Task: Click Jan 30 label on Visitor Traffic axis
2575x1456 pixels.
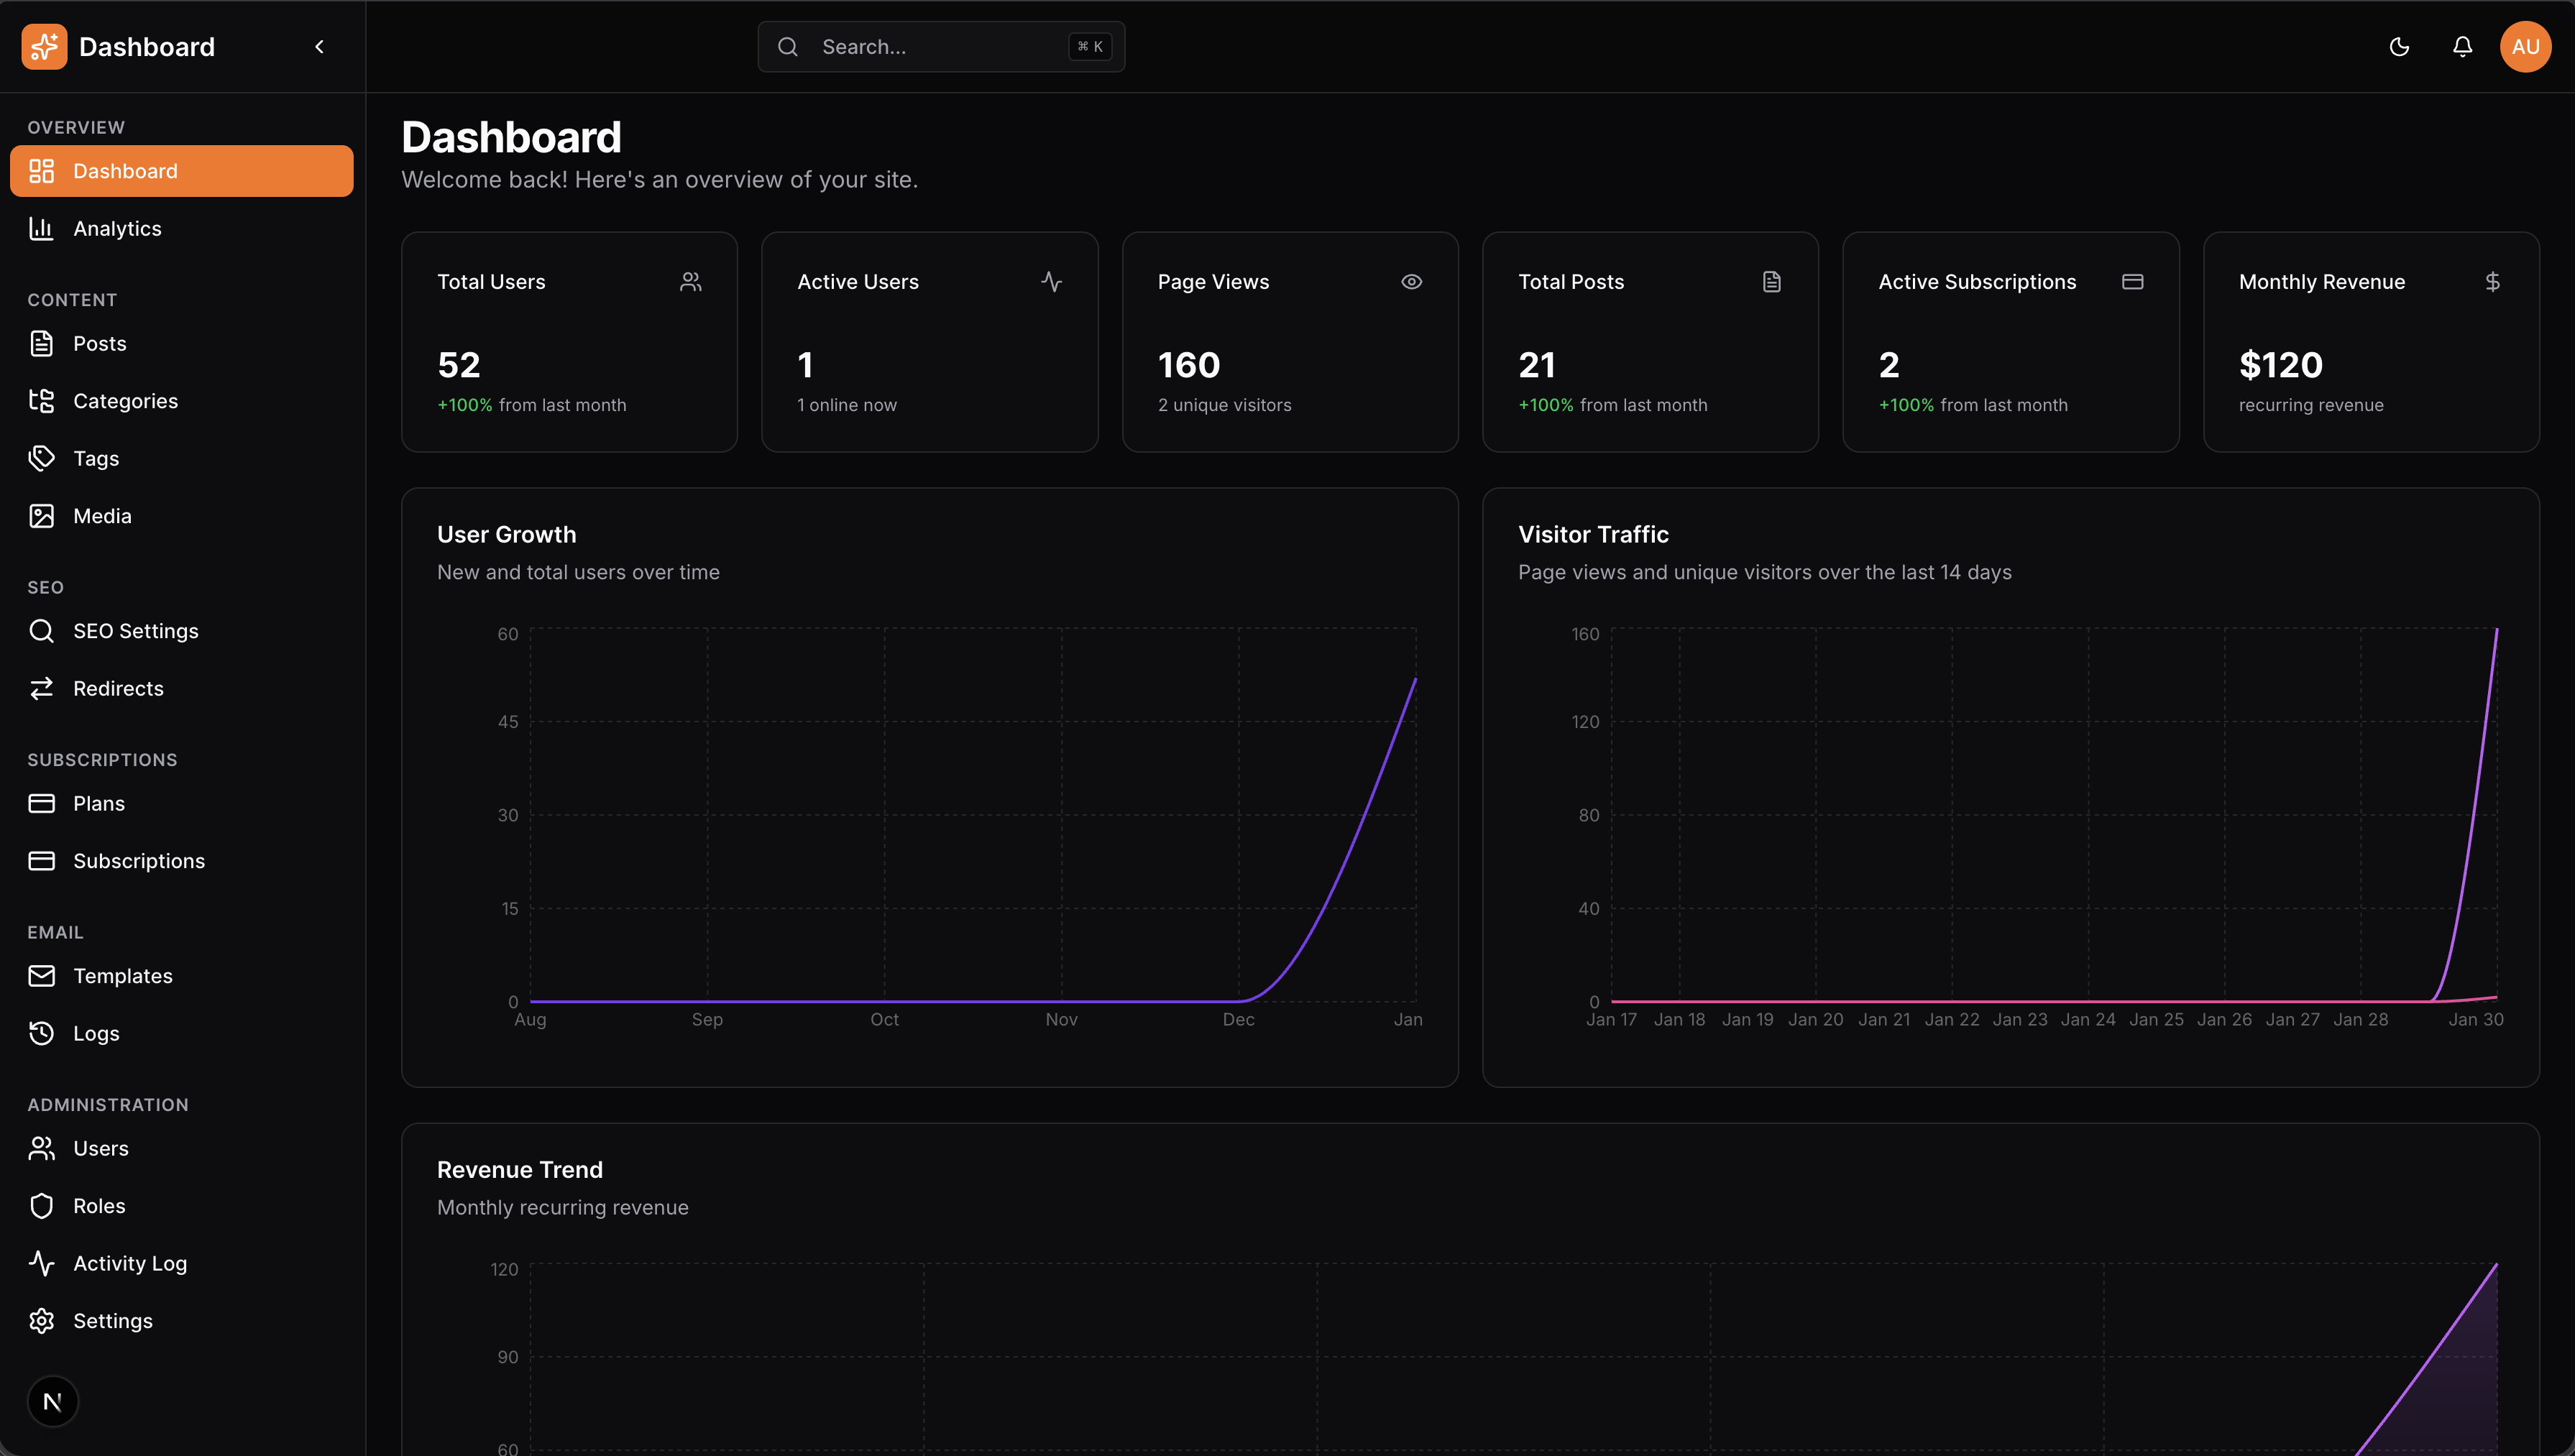Action: pos(2475,1020)
